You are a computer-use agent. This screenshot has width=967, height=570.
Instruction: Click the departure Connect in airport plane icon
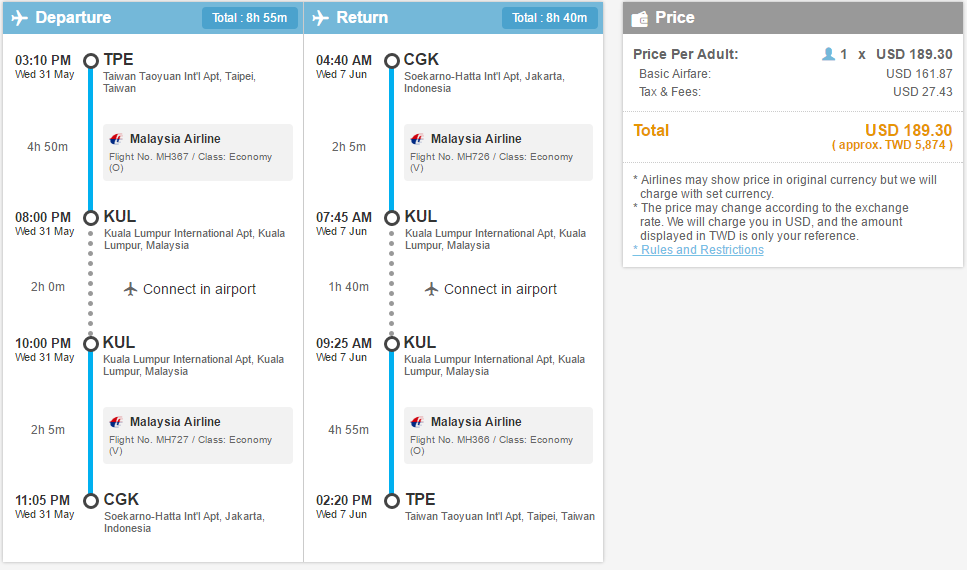[130, 289]
